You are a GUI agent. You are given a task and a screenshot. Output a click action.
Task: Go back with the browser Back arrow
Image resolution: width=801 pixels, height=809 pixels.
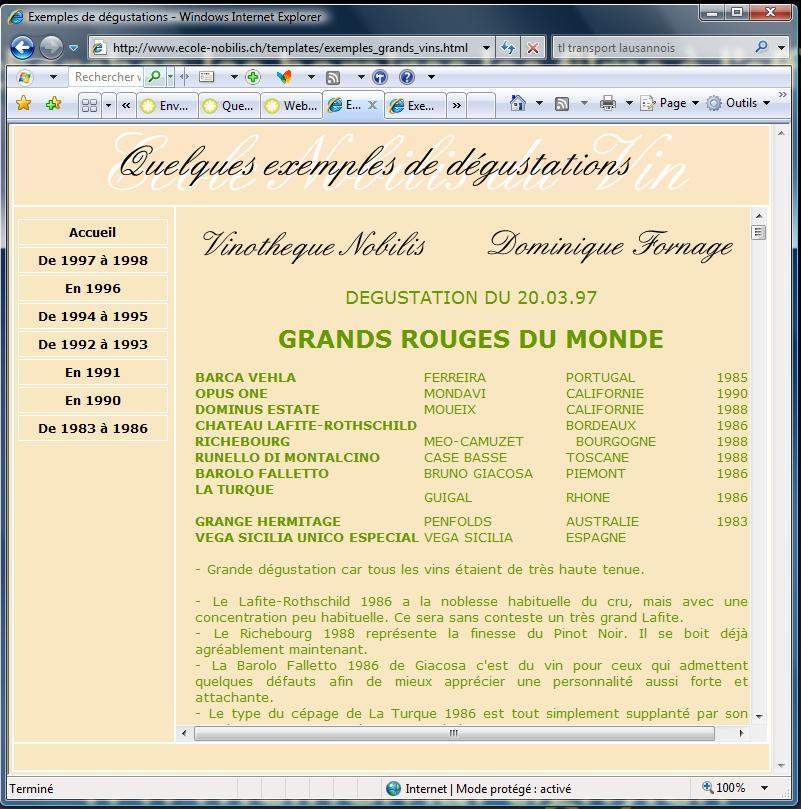click(x=23, y=47)
